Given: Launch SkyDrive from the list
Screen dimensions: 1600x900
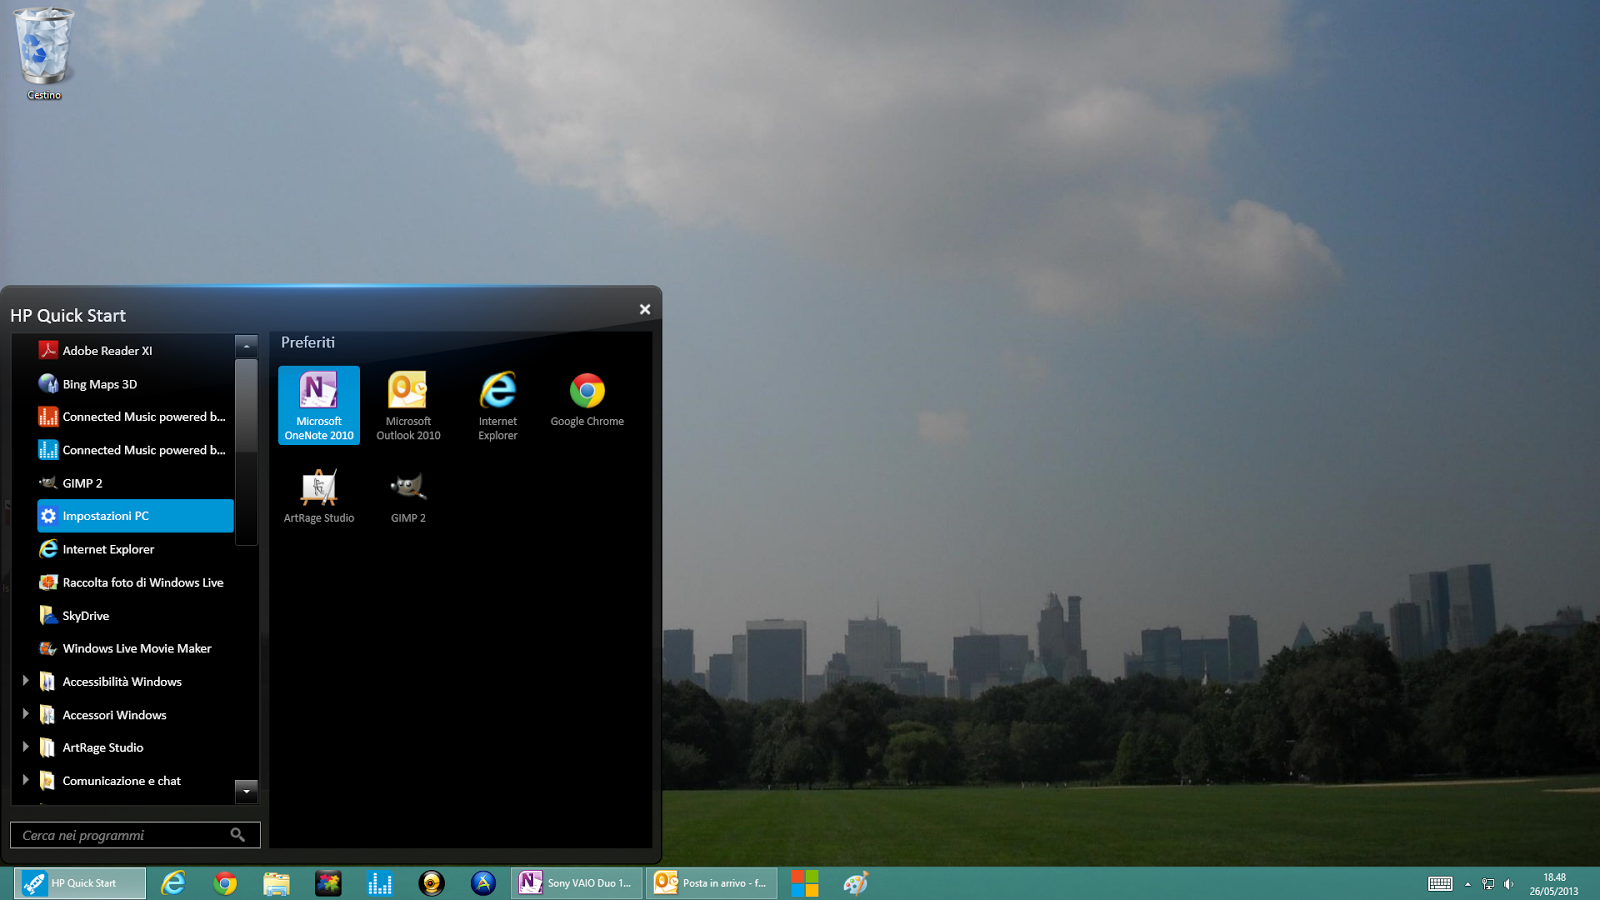Looking at the screenshot, I should pyautogui.click(x=135, y=616).
